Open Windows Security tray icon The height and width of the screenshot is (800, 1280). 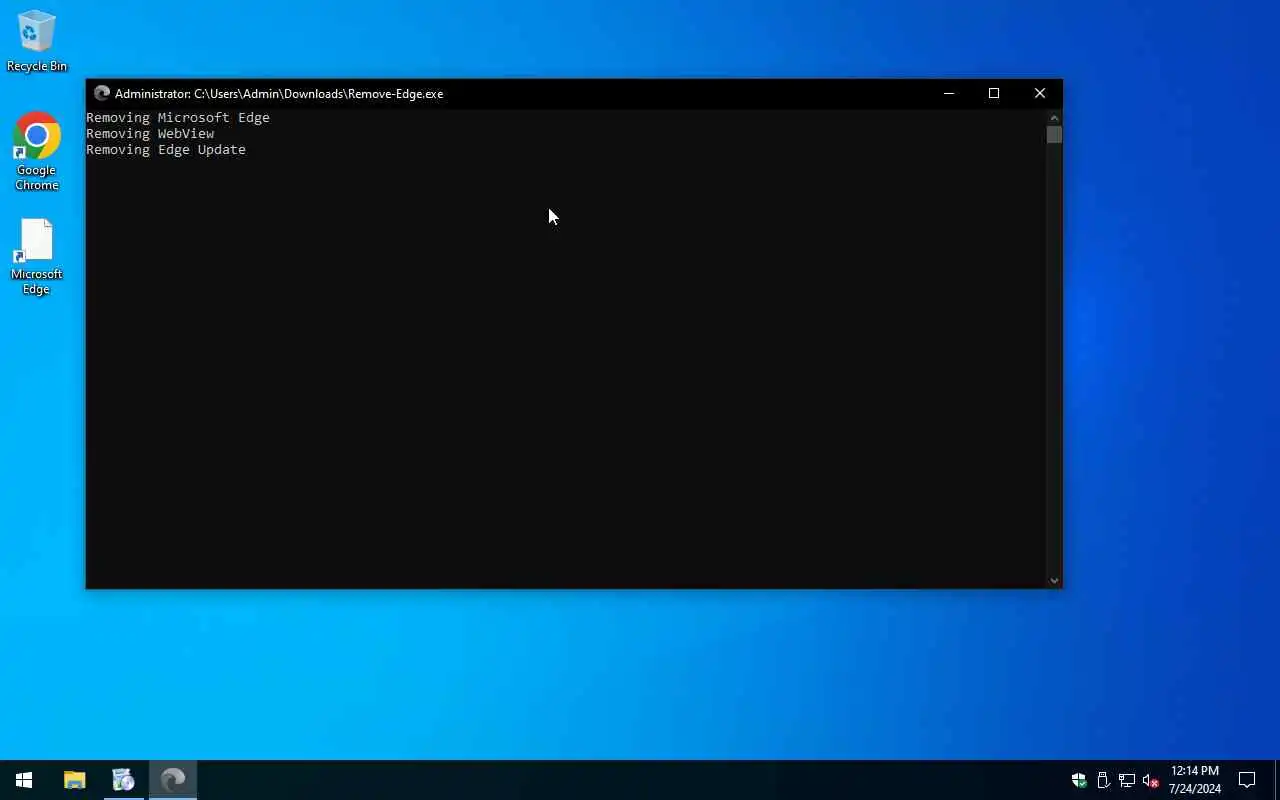point(1079,780)
